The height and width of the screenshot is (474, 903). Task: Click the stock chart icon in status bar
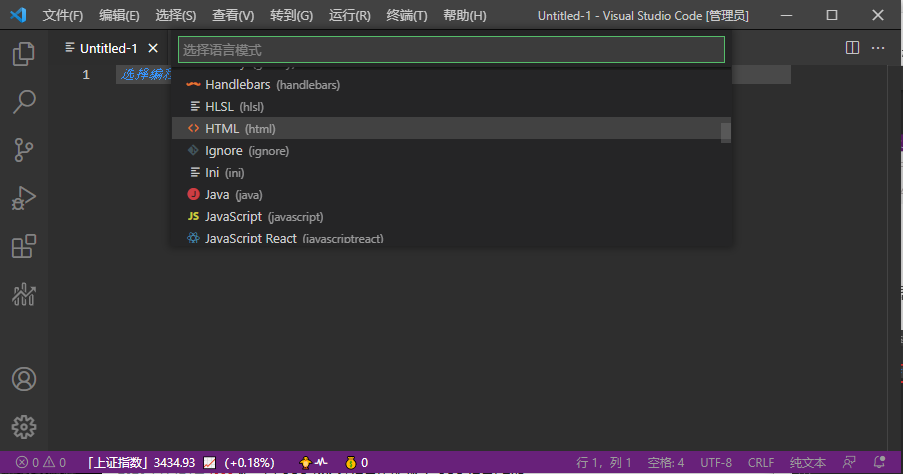210,462
